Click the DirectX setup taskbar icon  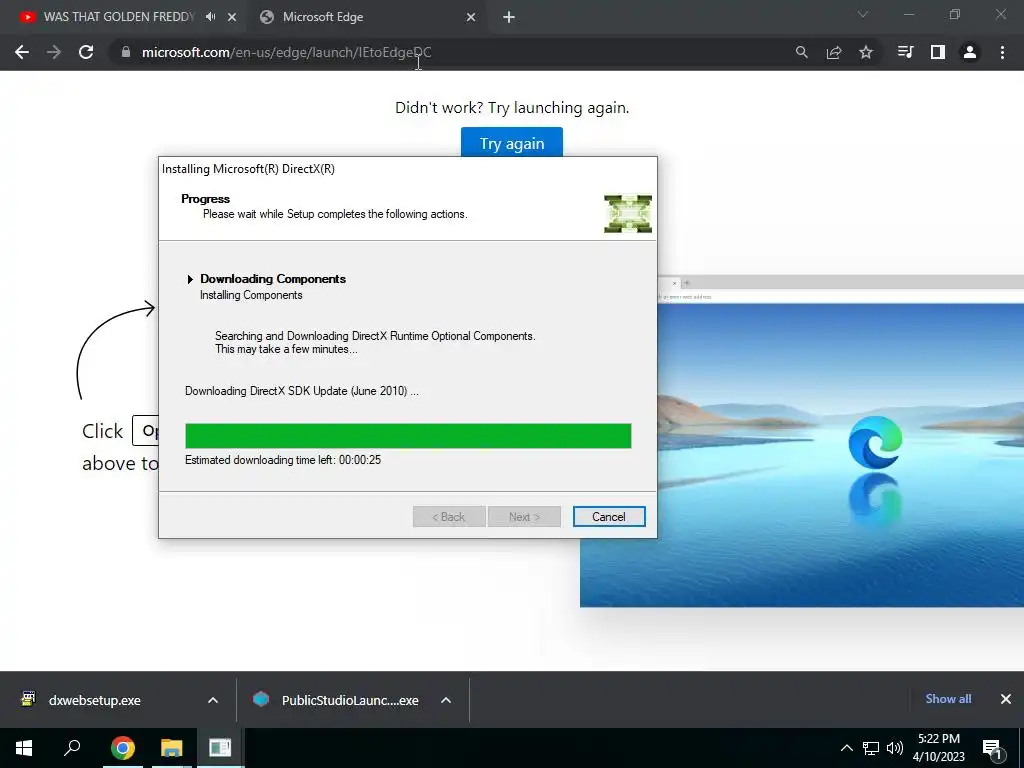219,748
